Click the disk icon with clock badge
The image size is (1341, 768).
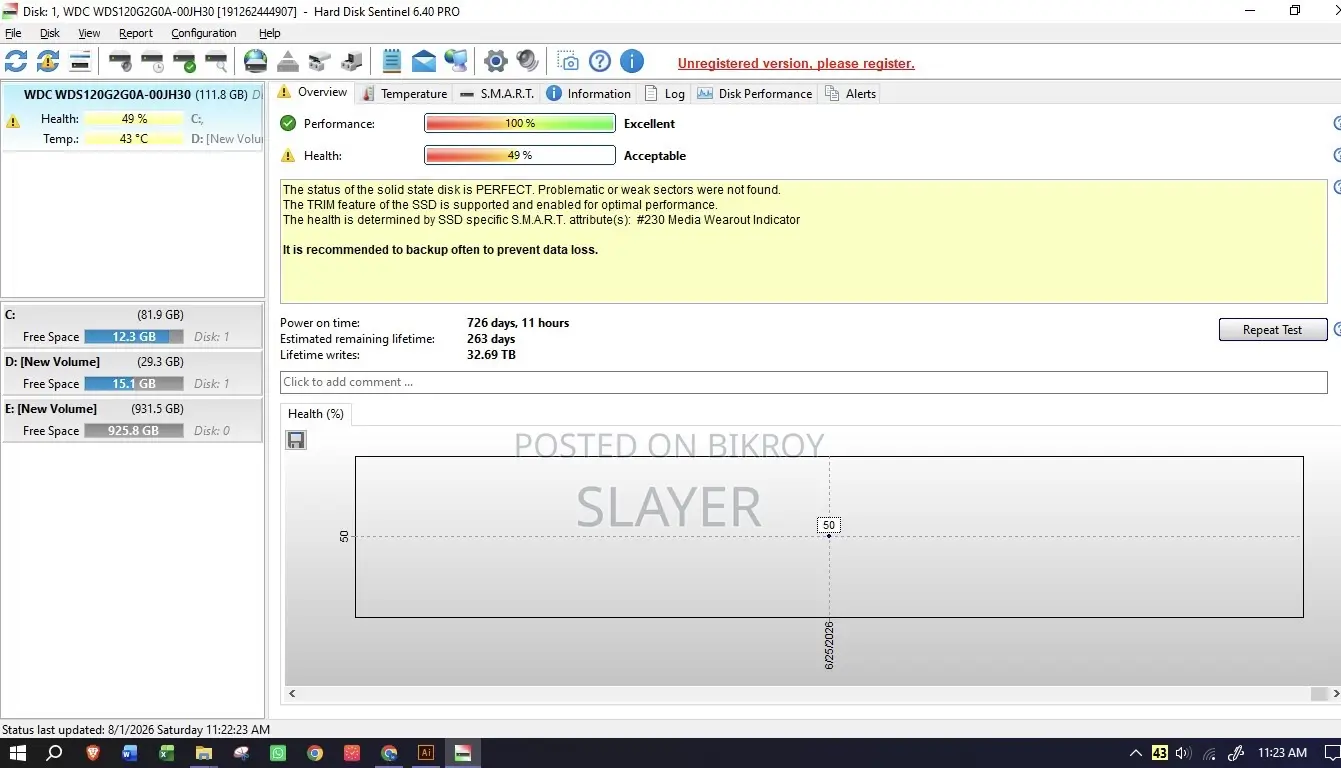pyautogui.click(x=152, y=62)
